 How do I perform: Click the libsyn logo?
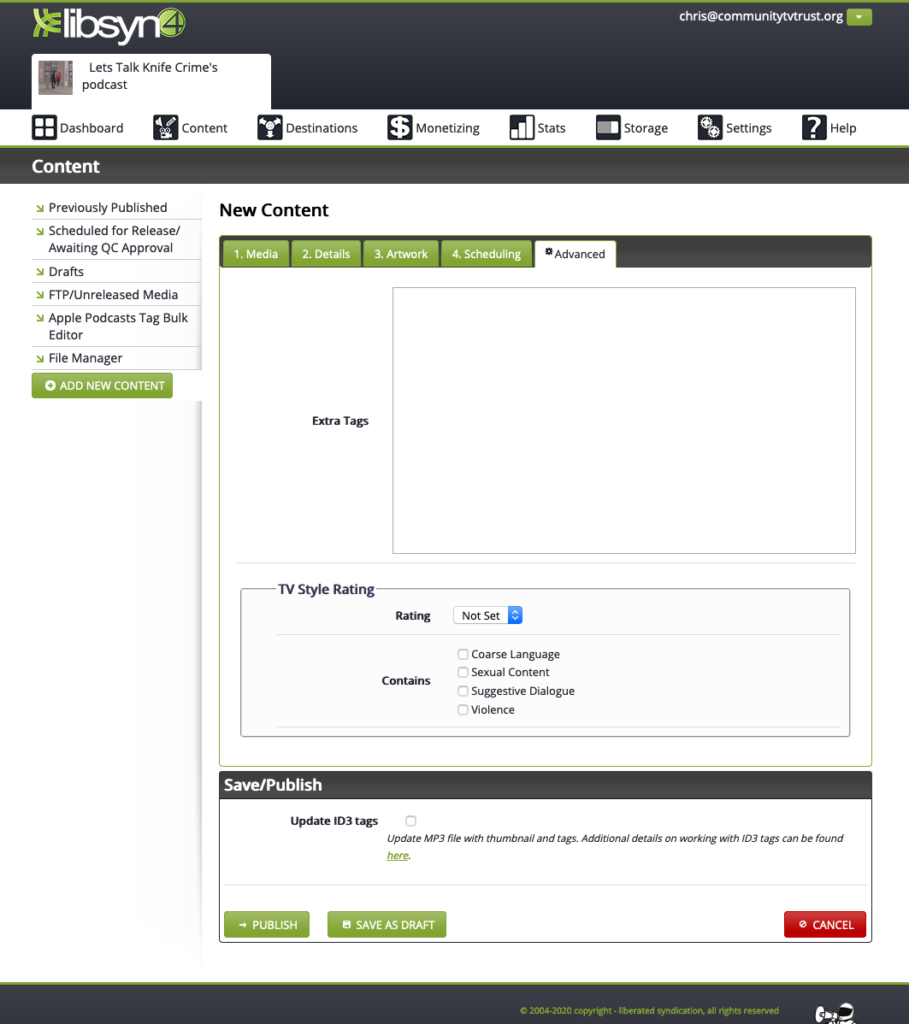(x=109, y=25)
